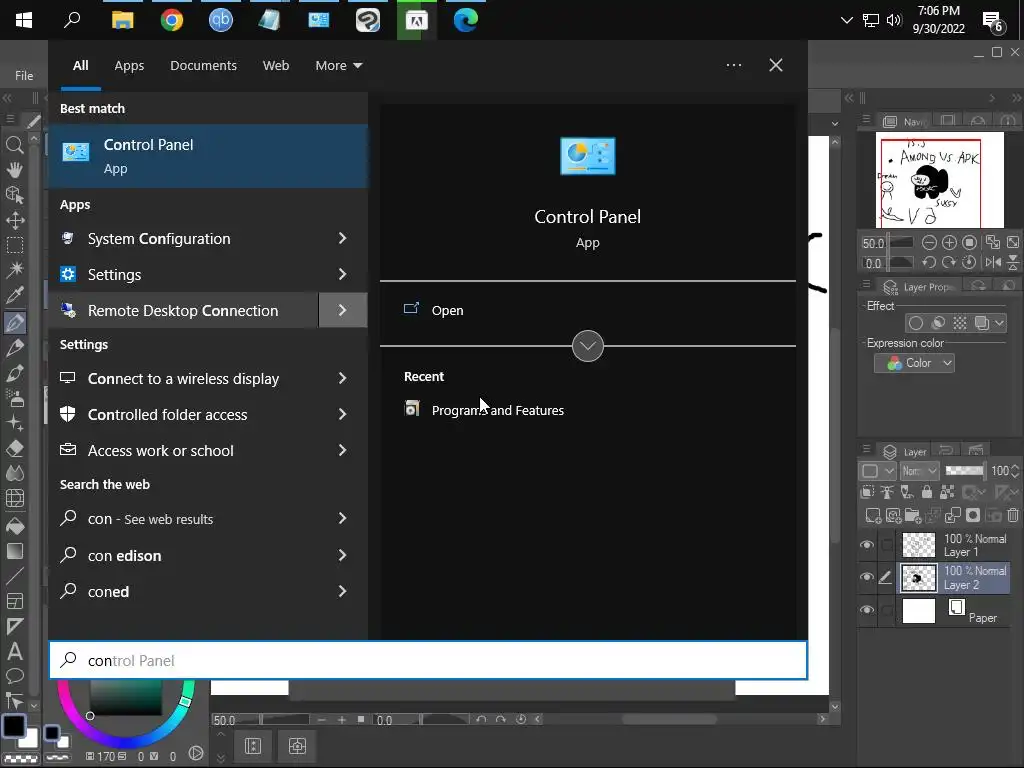The height and width of the screenshot is (768, 1024).
Task: Hide Layer 2 with eye icon
Action: (x=867, y=577)
